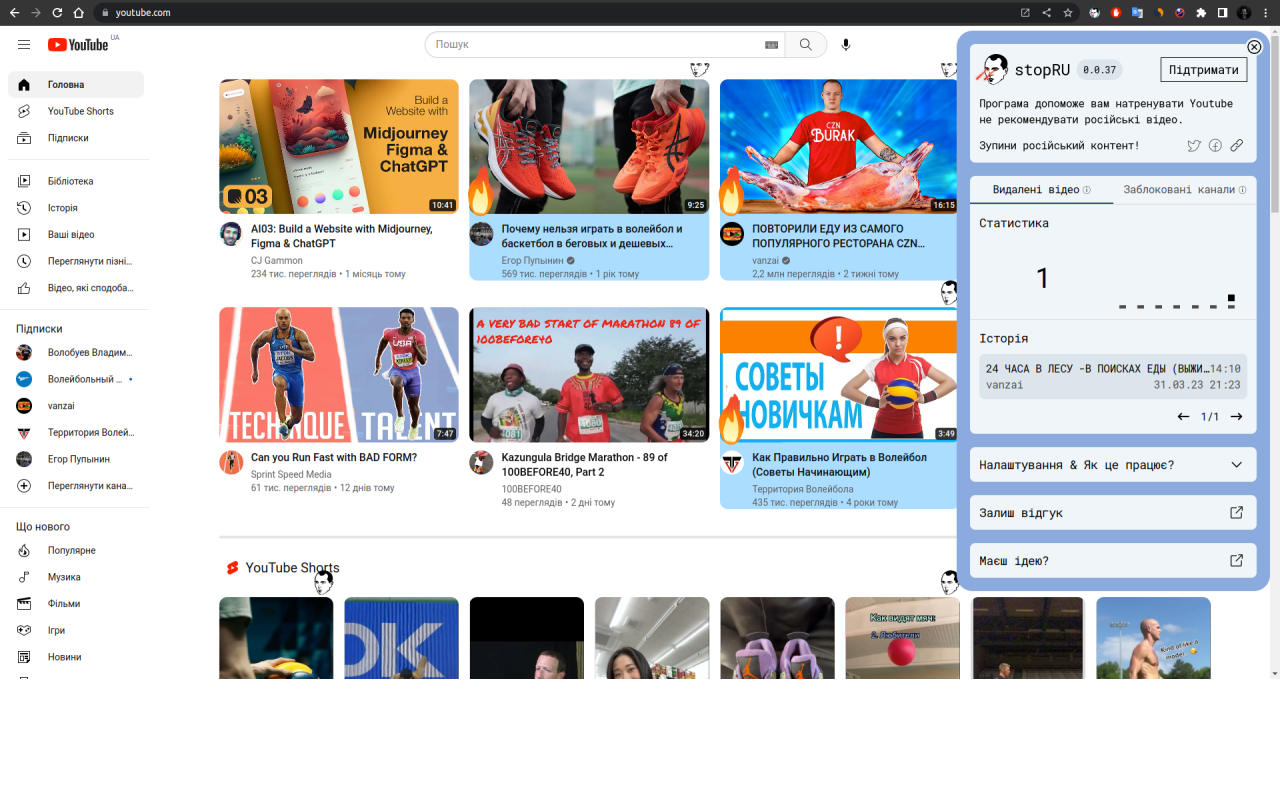
Task: Click the voice search microphone icon
Action: 846,45
